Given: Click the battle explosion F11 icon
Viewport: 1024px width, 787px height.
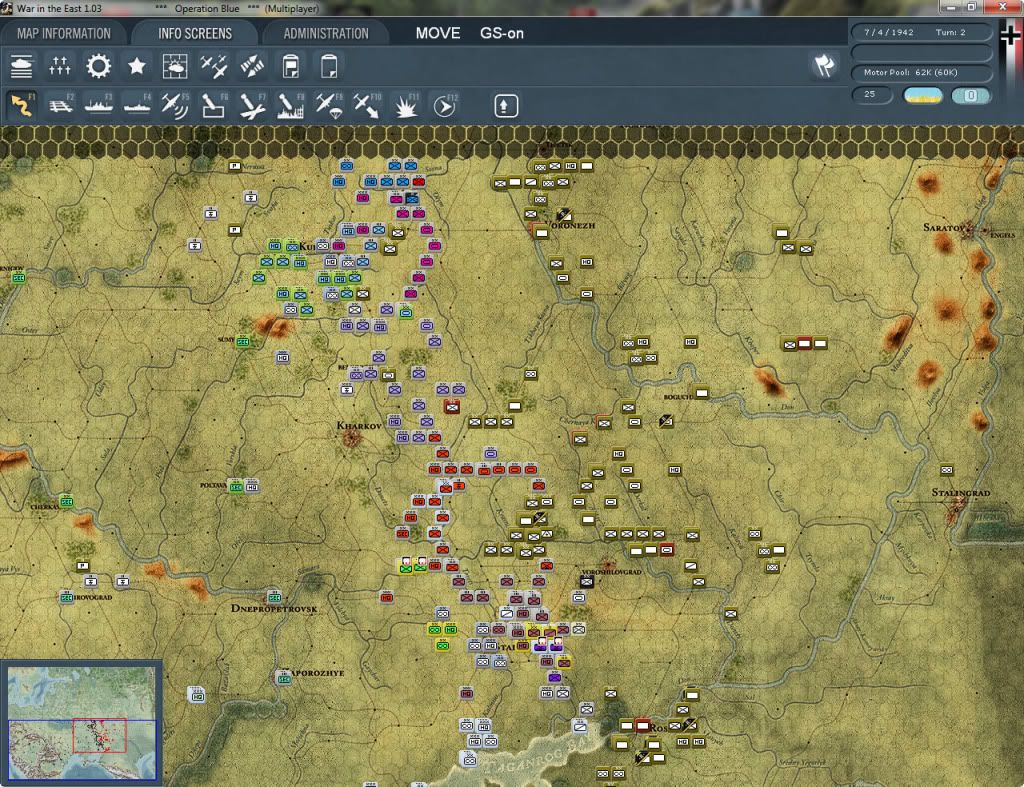Looking at the screenshot, I should click(x=406, y=106).
